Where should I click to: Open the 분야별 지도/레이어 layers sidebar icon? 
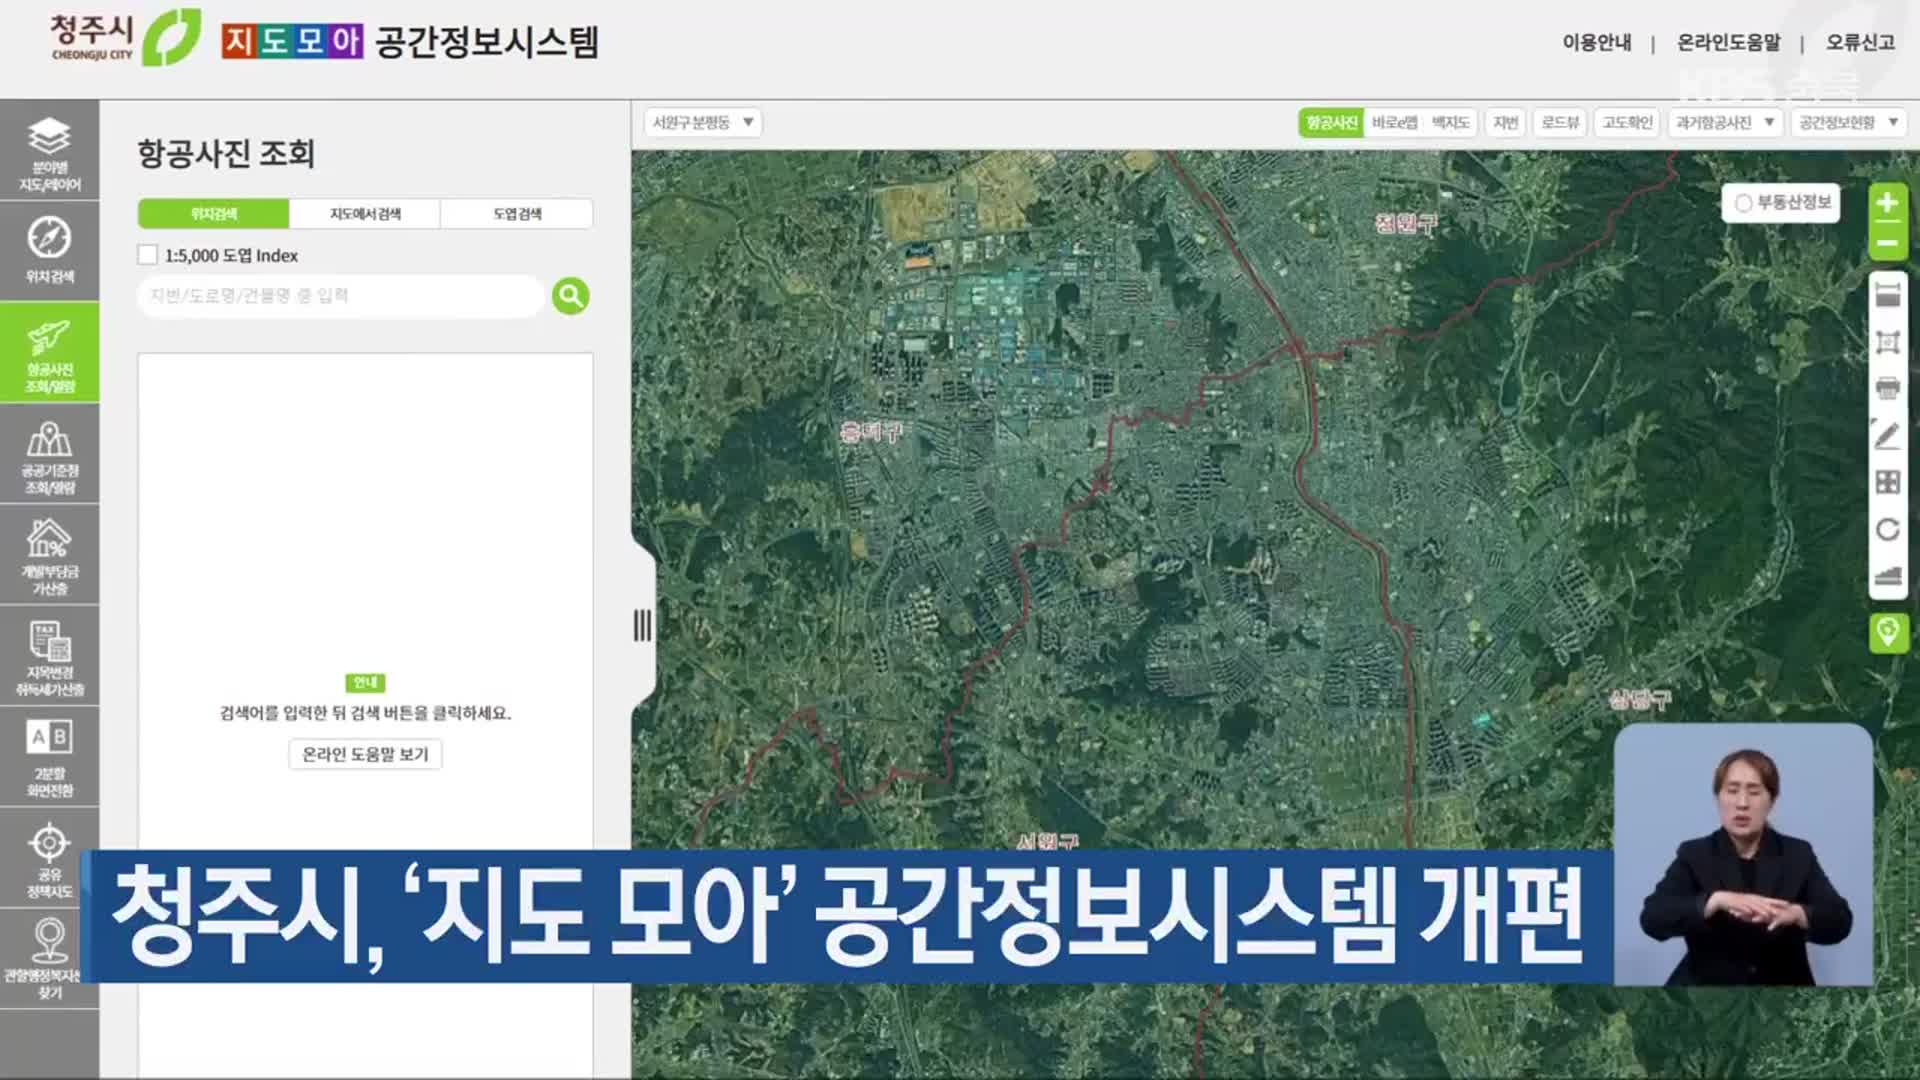coord(49,152)
